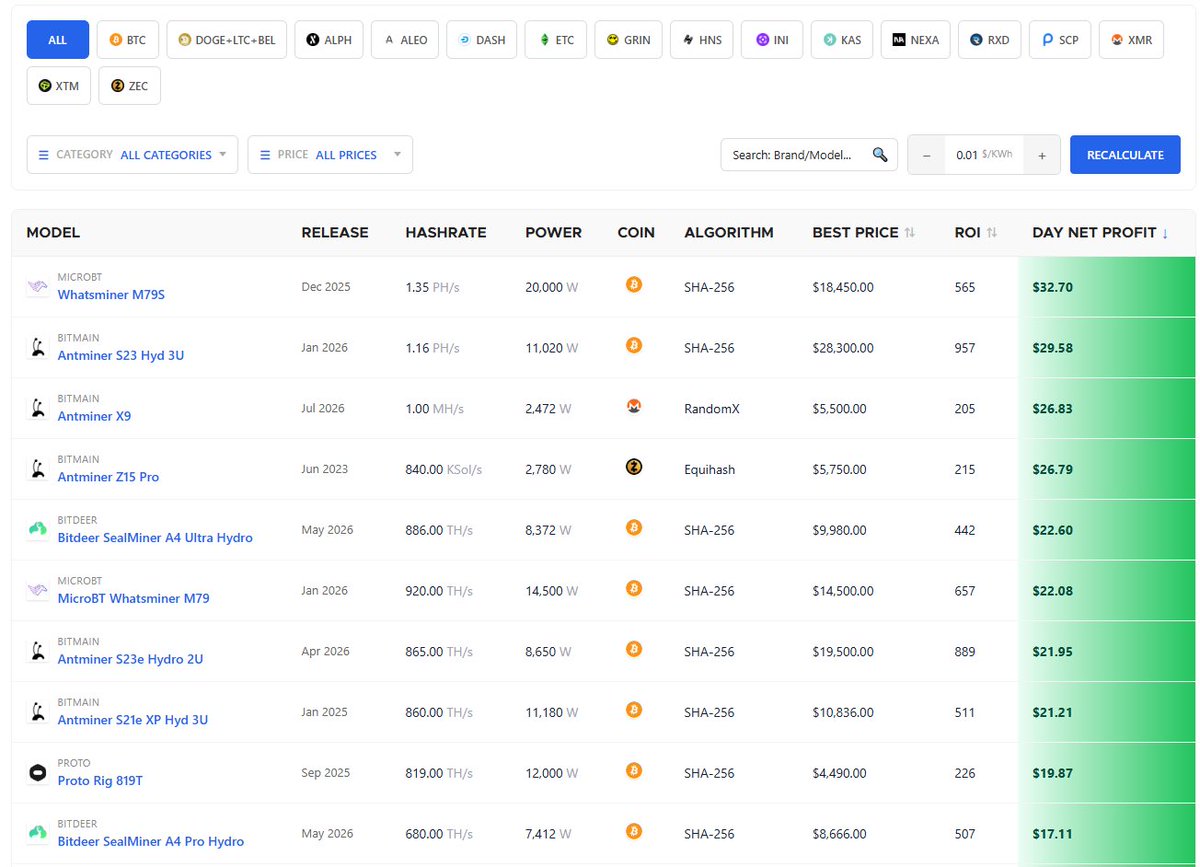Image resolution: width=1200 pixels, height=867 pixels.
Task: Open Bitdeer SealMiner A4 Ultra Hydro link
Action: pos(155,538)
